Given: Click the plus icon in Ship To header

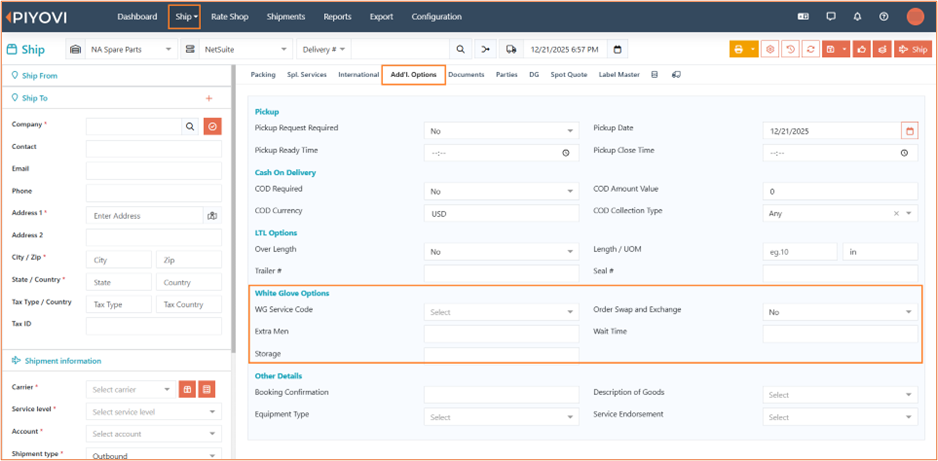Looking at the screenshot, I should point(209,98).
